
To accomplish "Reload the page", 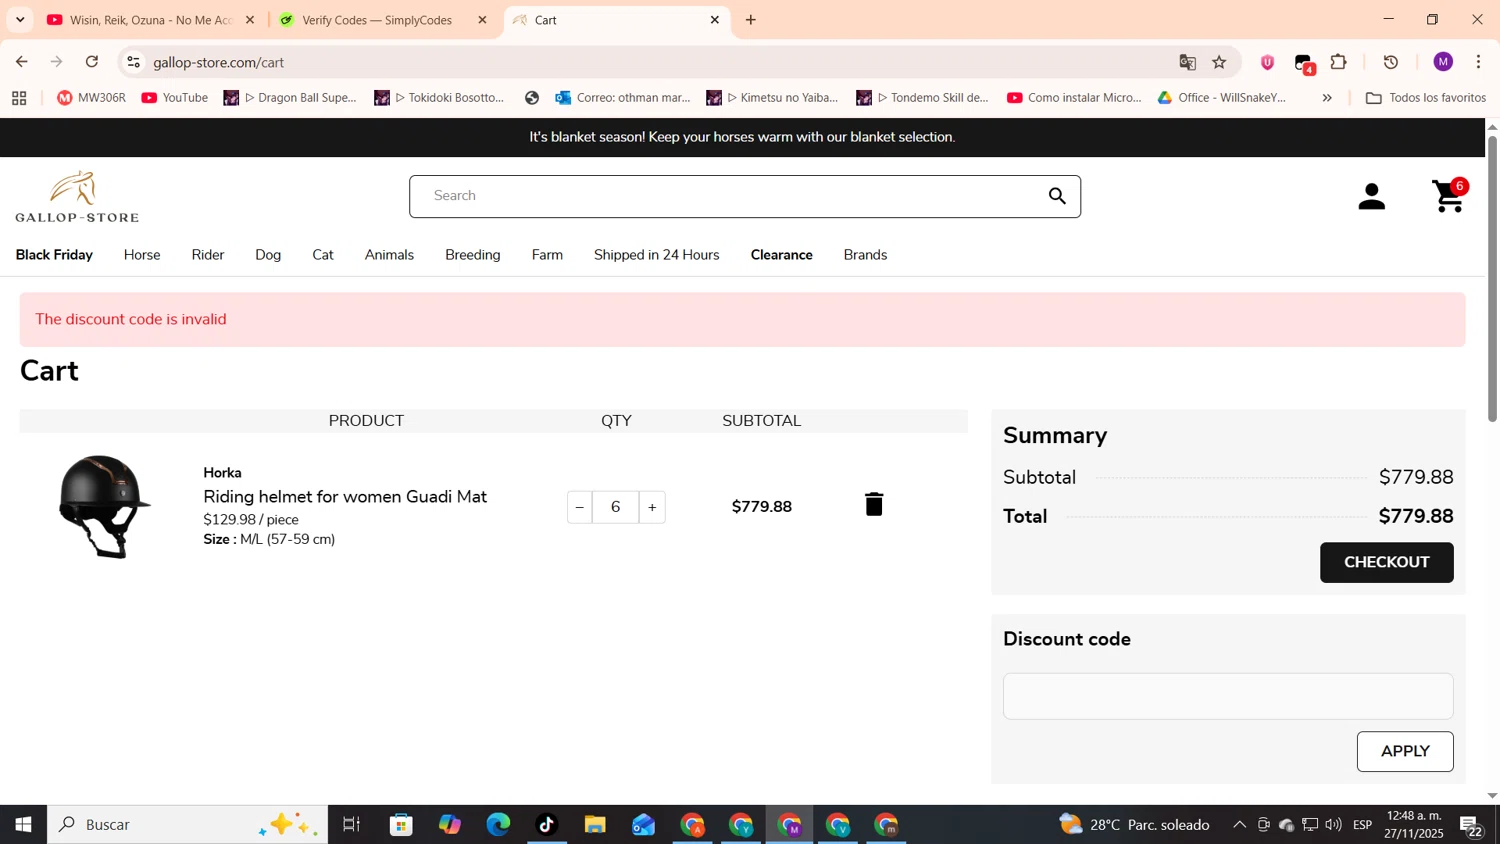I will [92, 62].
